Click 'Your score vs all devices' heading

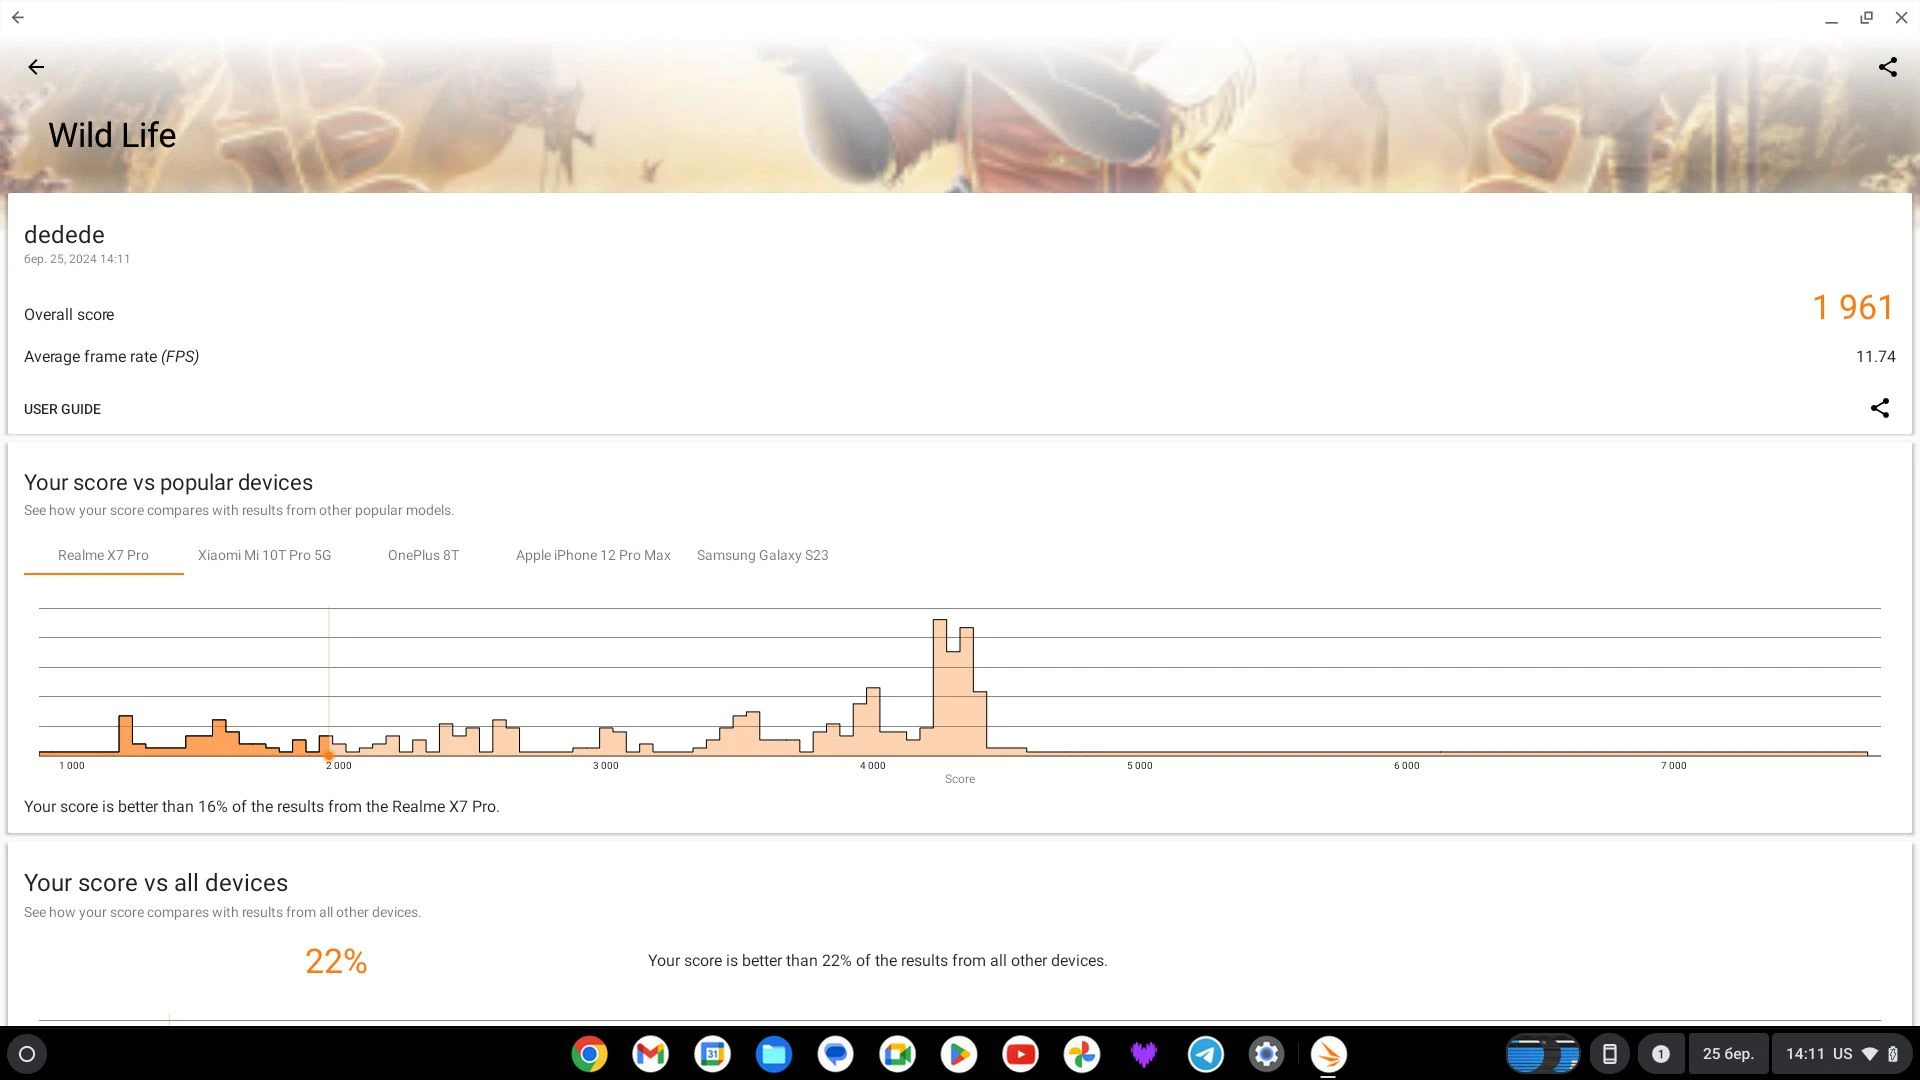(156, 883)
